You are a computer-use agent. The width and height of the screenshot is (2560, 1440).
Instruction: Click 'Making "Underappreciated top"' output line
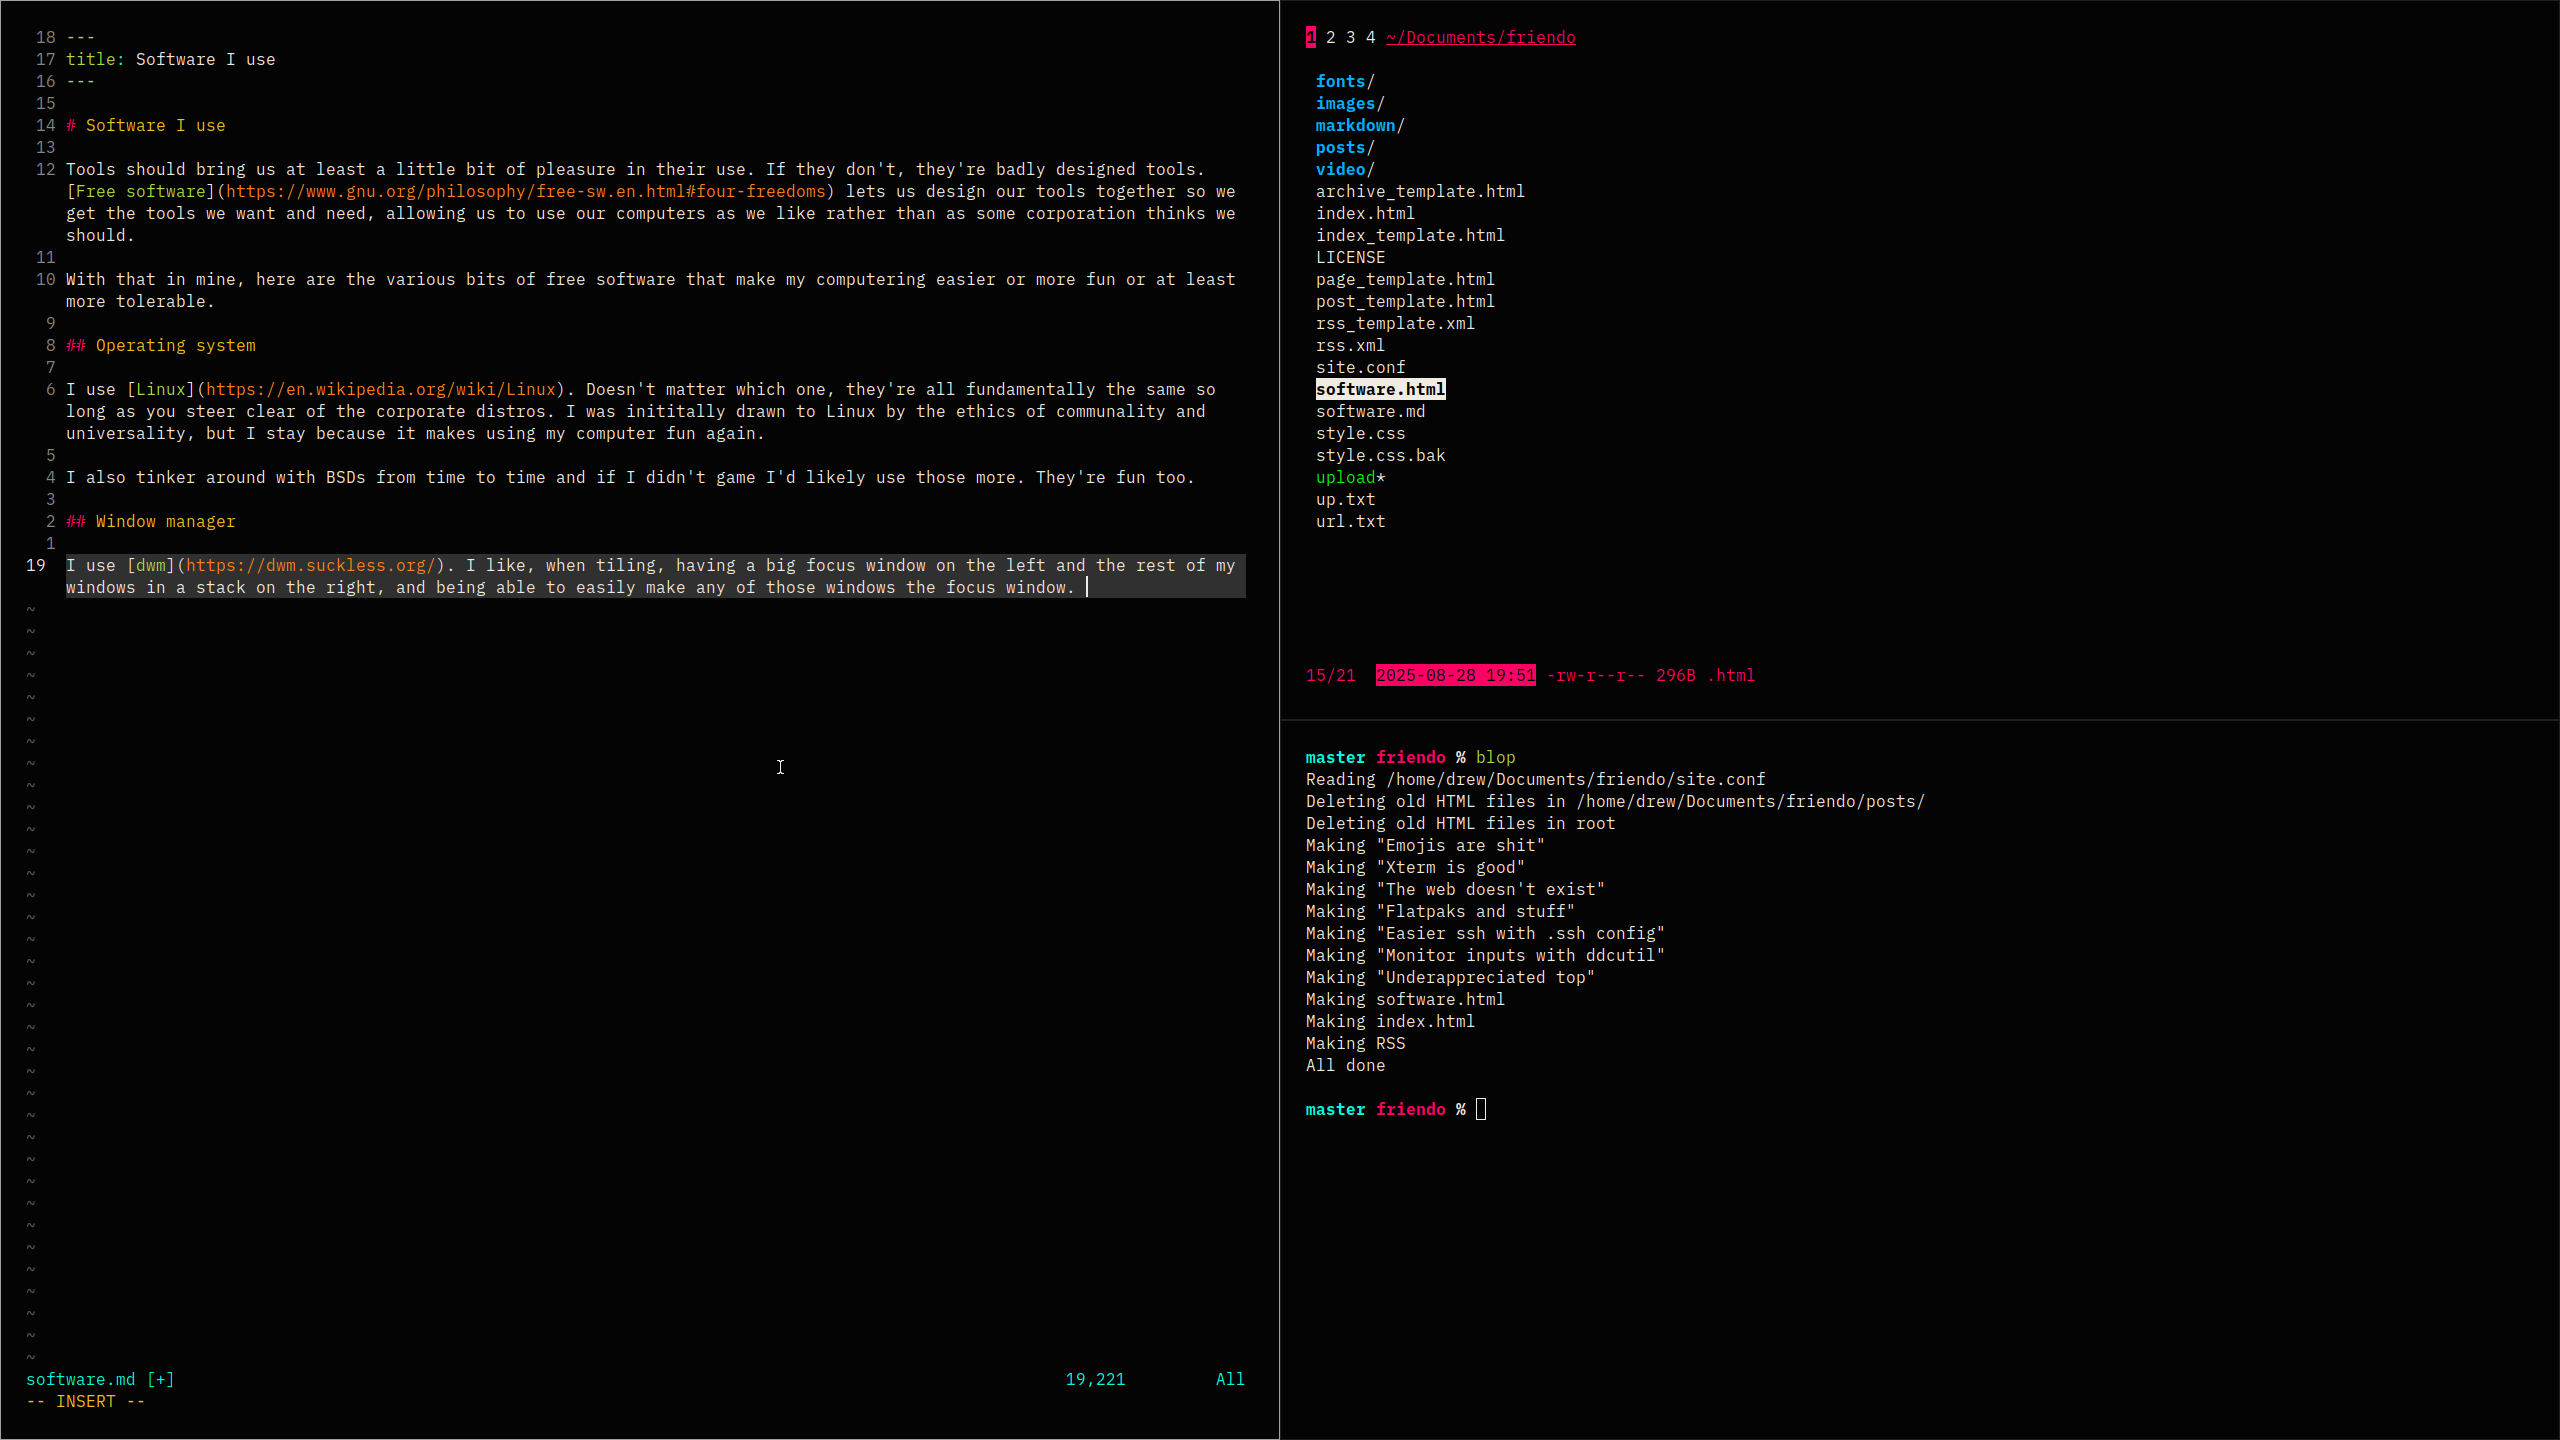(x=1450, y=977)
